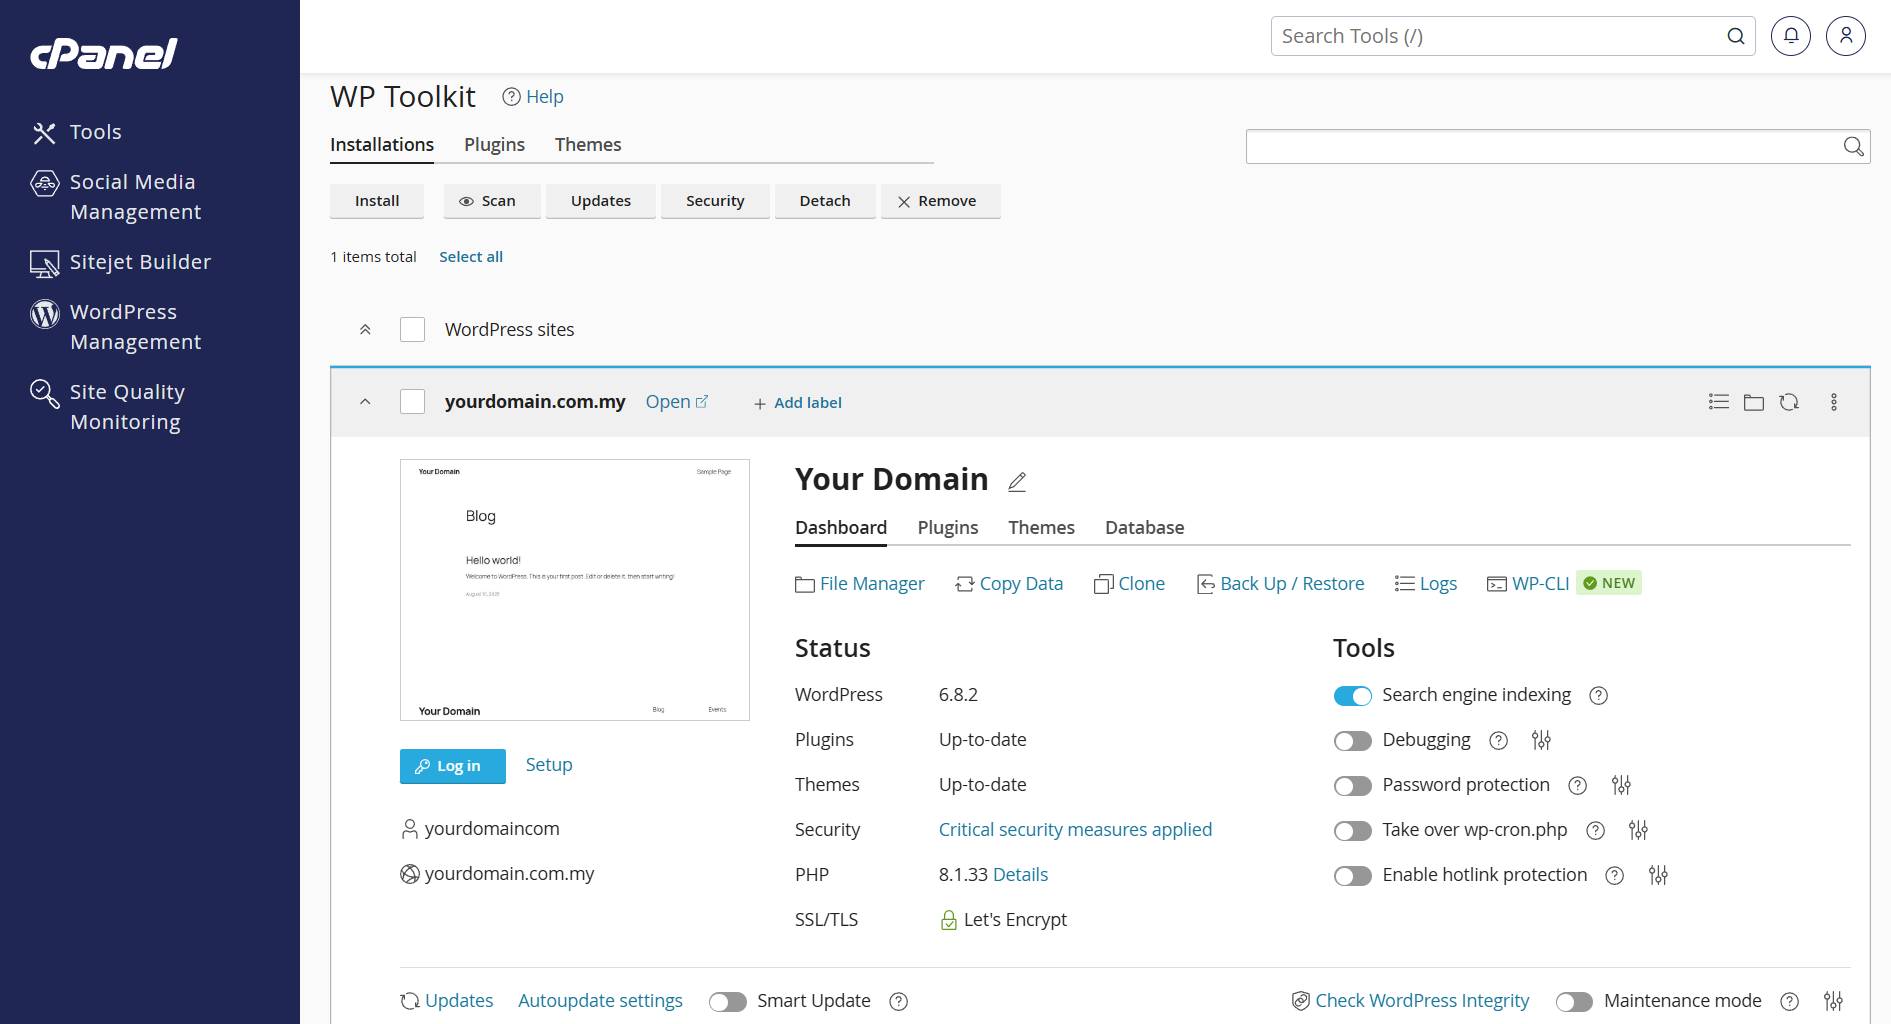Screen dimensions: 1891x1024
Task: Click the Install button
Action: (x=377, y=201)
